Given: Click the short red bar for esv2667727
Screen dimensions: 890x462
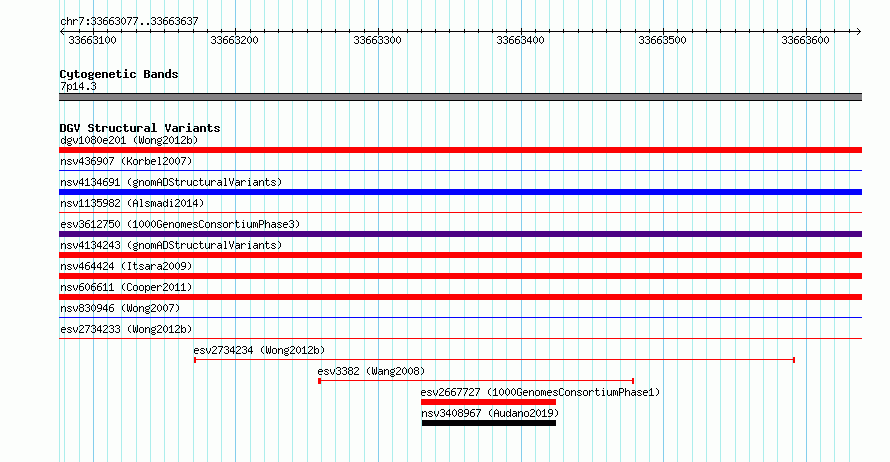Looking at the screenshot, I should point(488,402).
